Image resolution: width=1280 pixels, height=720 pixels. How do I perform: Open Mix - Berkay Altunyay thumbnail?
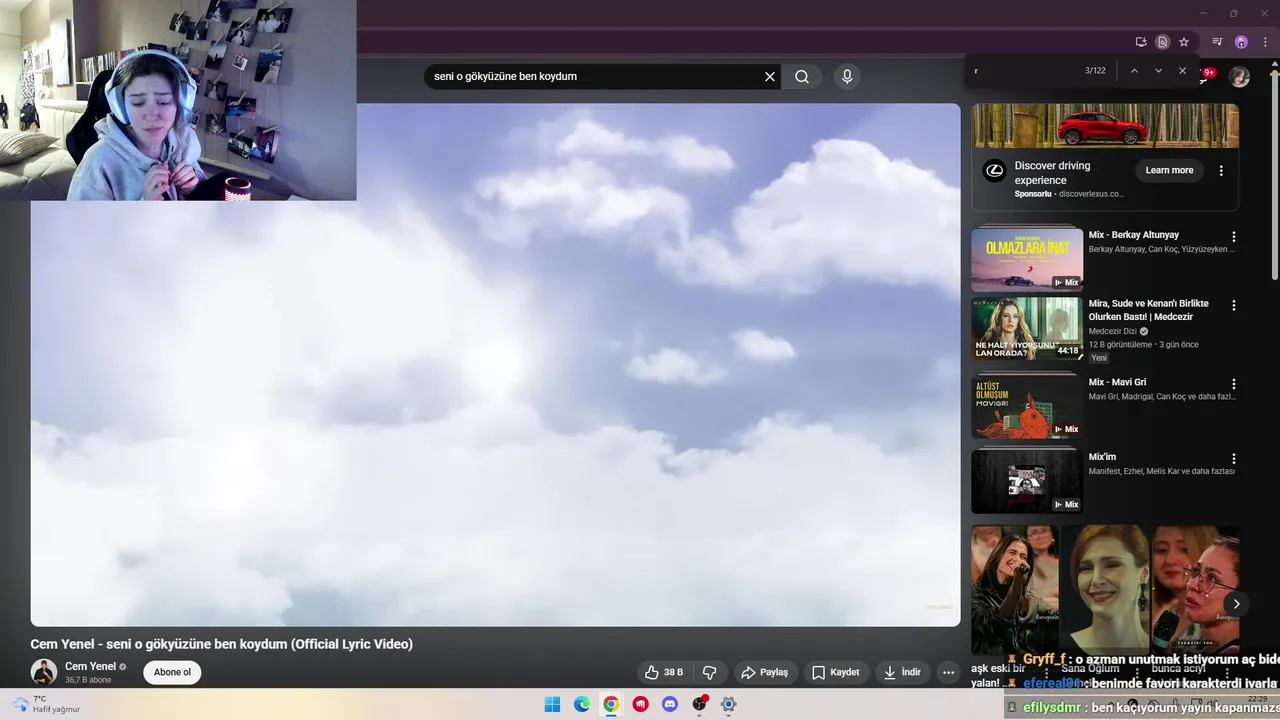1027,260
